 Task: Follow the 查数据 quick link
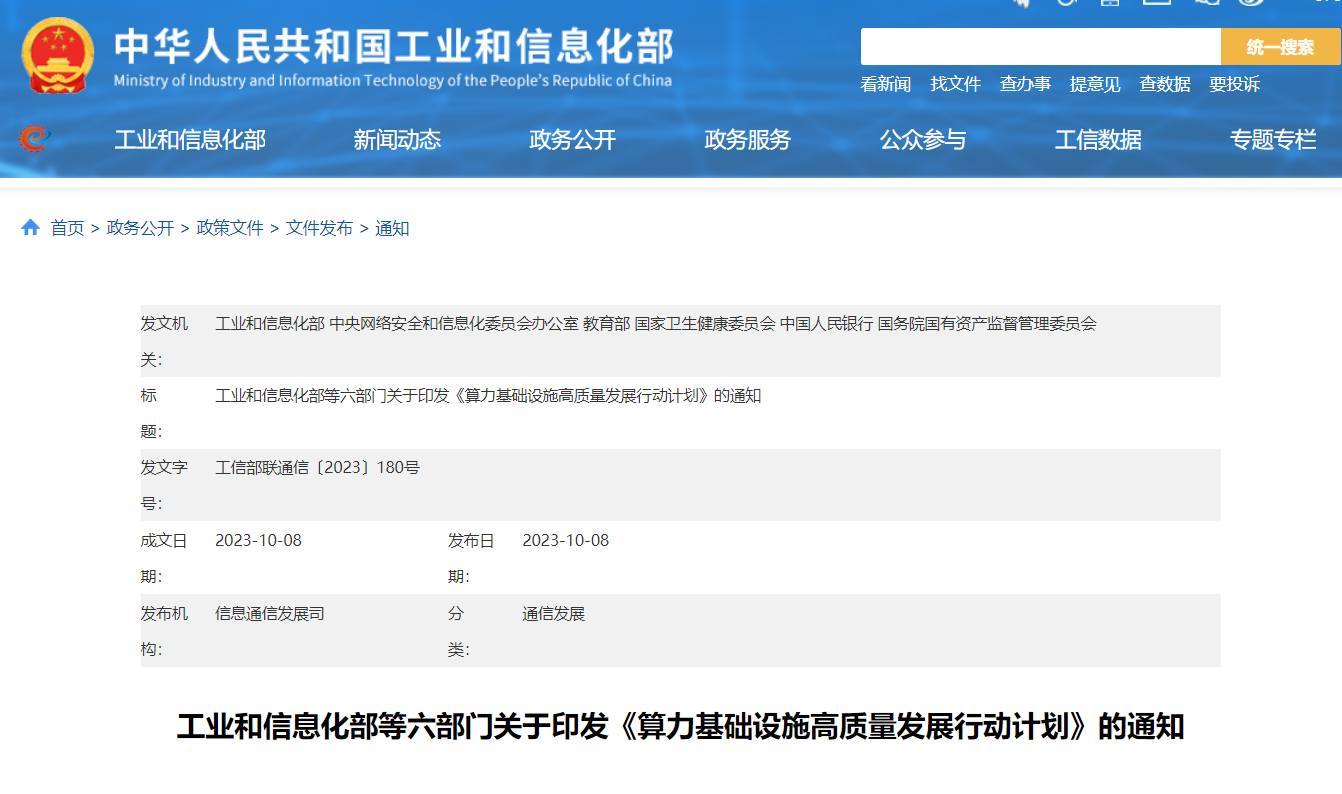[x=1165, y=85]
